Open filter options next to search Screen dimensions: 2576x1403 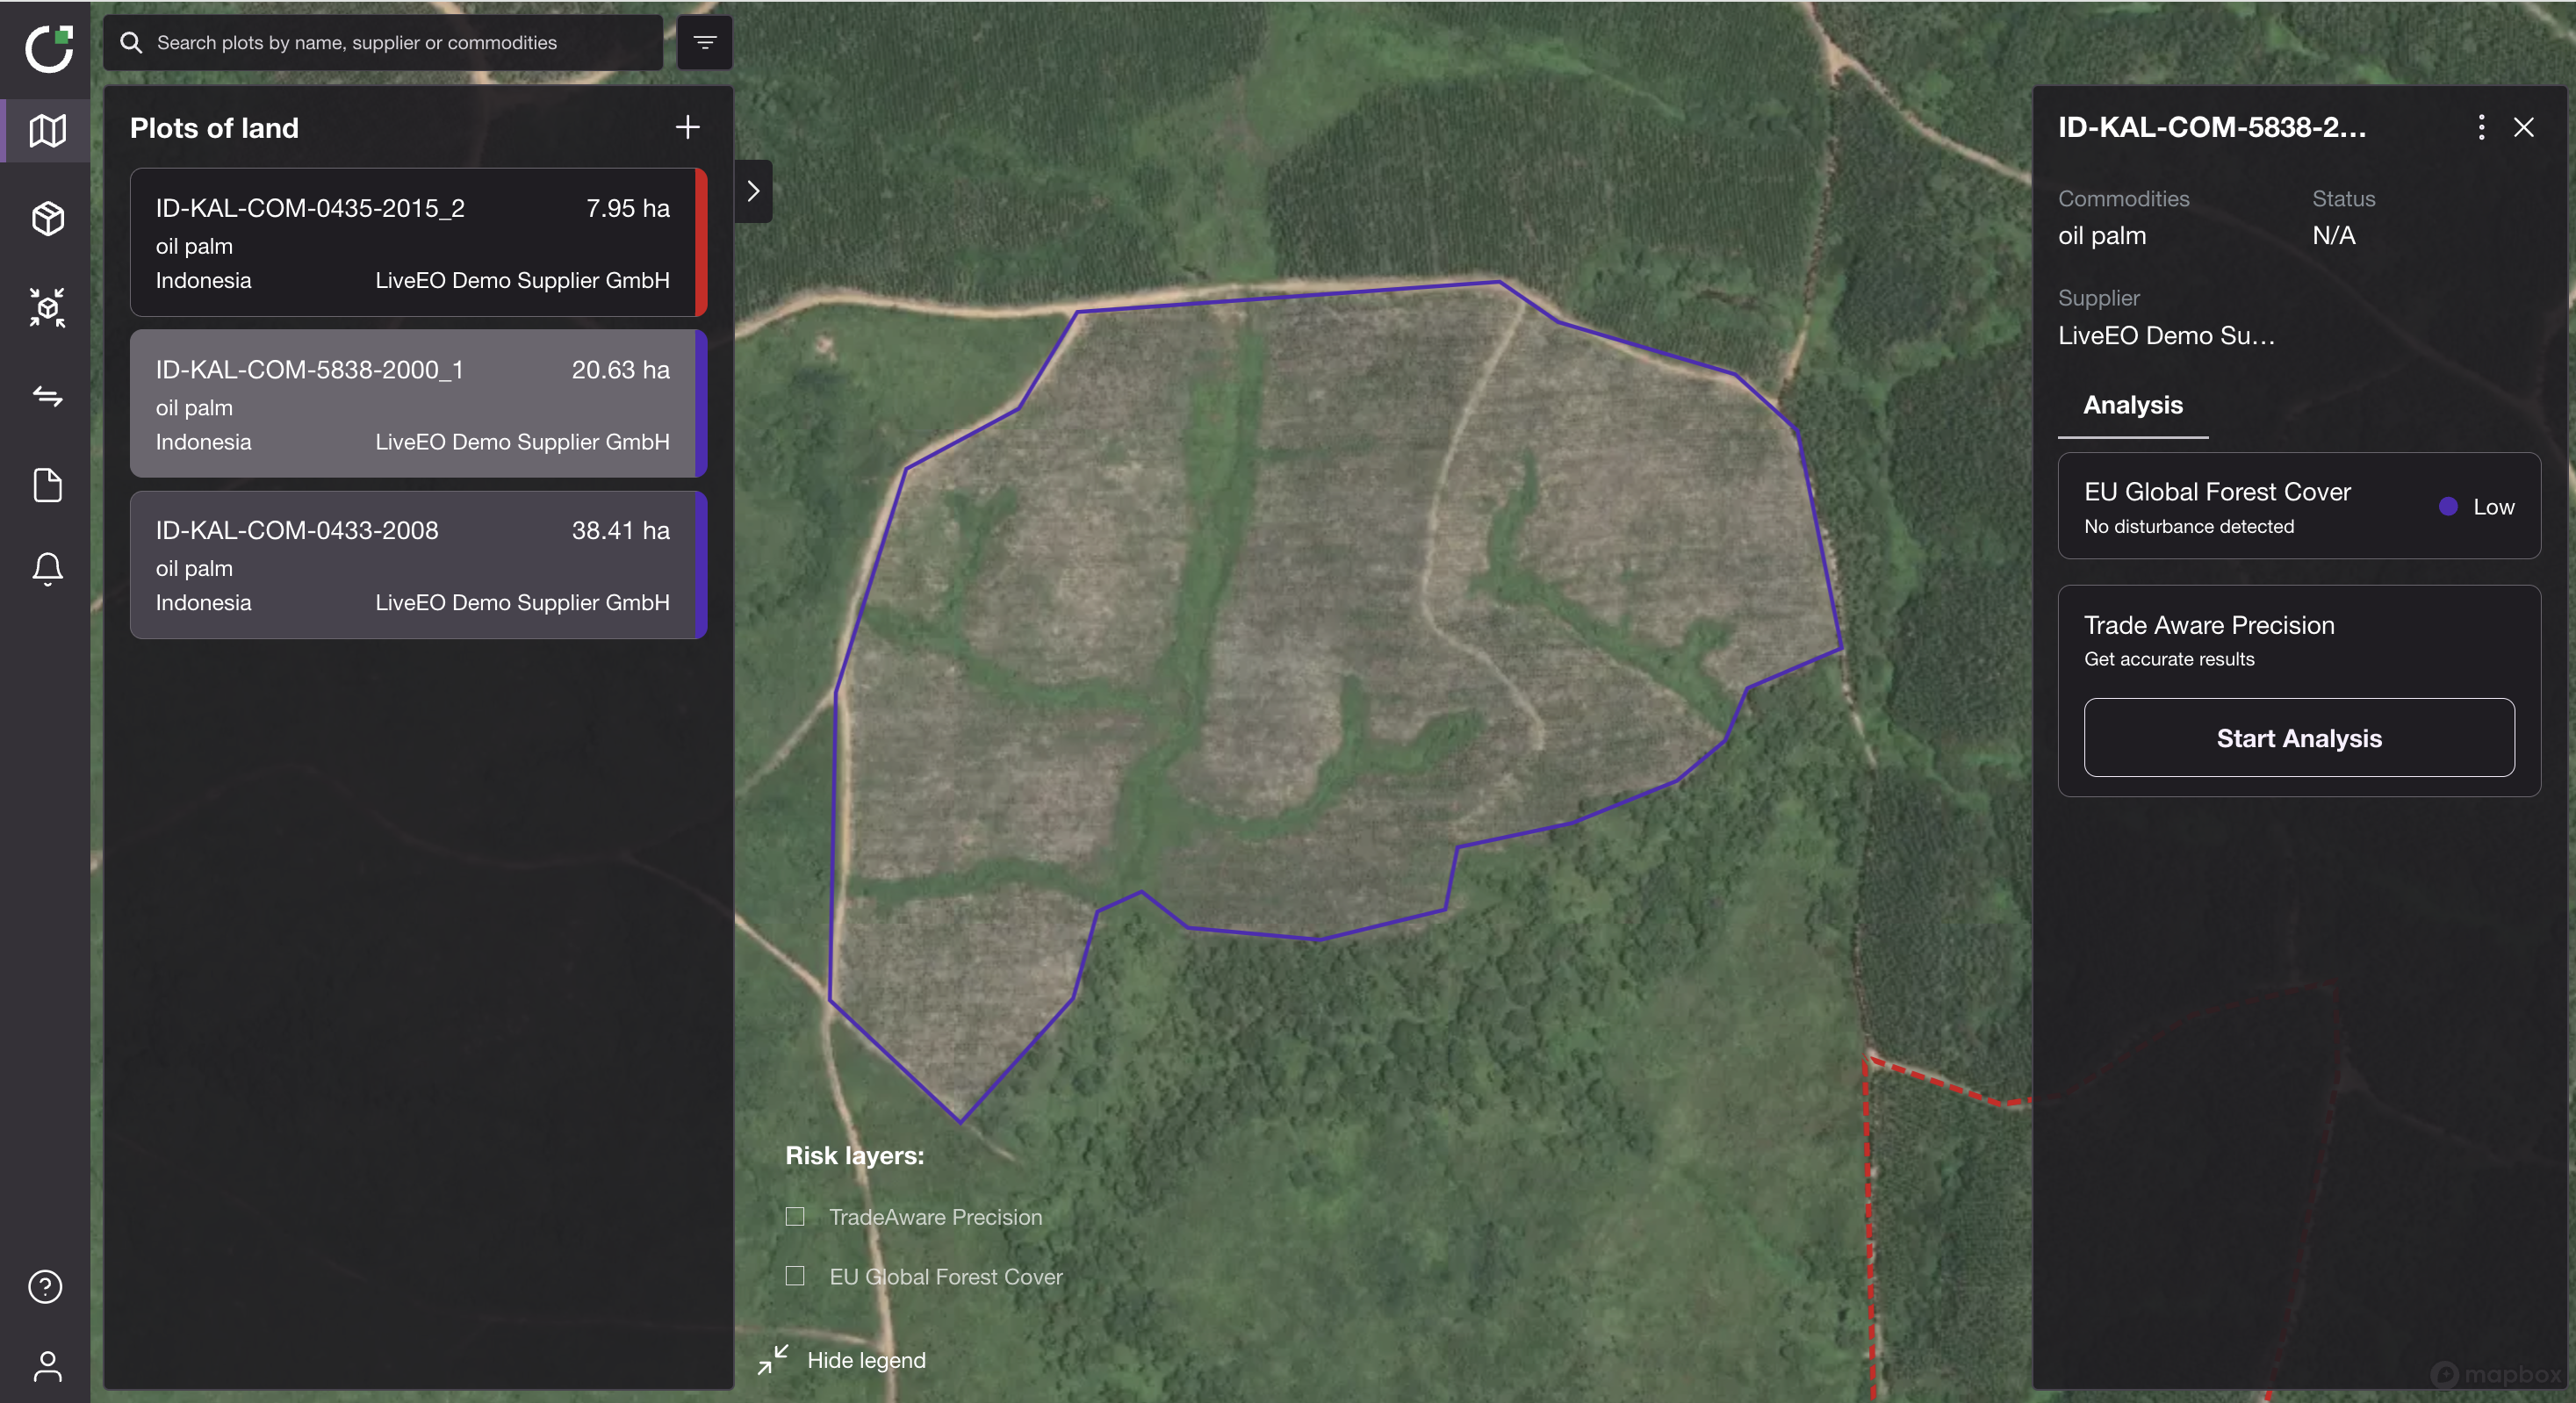tap(705, 43)
